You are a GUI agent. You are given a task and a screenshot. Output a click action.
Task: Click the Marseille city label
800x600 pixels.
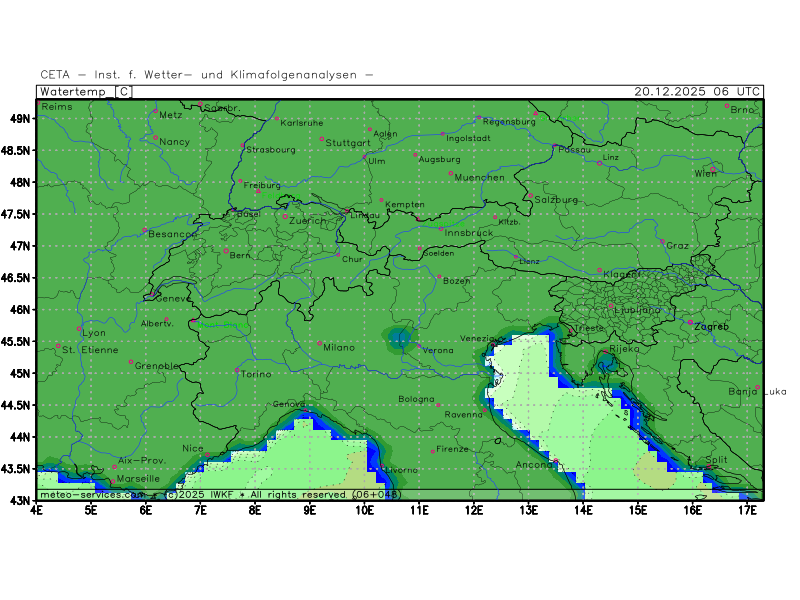pyautogui.click(x=140, y=479)
